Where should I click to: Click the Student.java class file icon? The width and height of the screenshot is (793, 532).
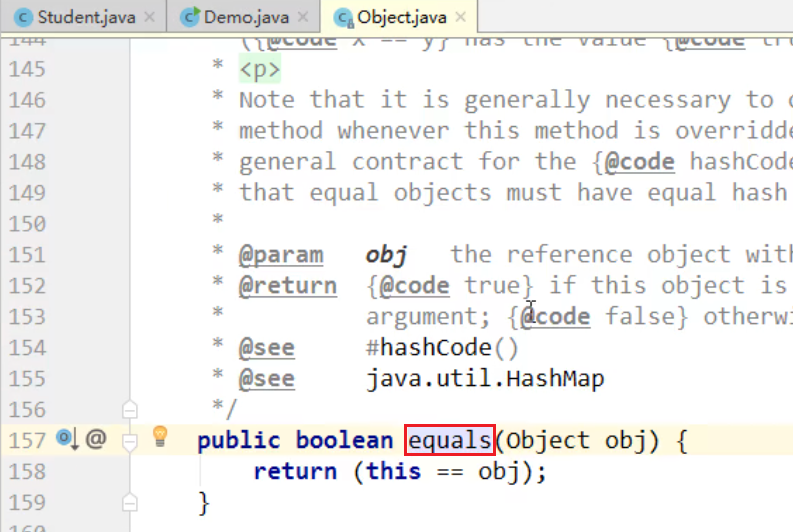(x=23, y=18)
